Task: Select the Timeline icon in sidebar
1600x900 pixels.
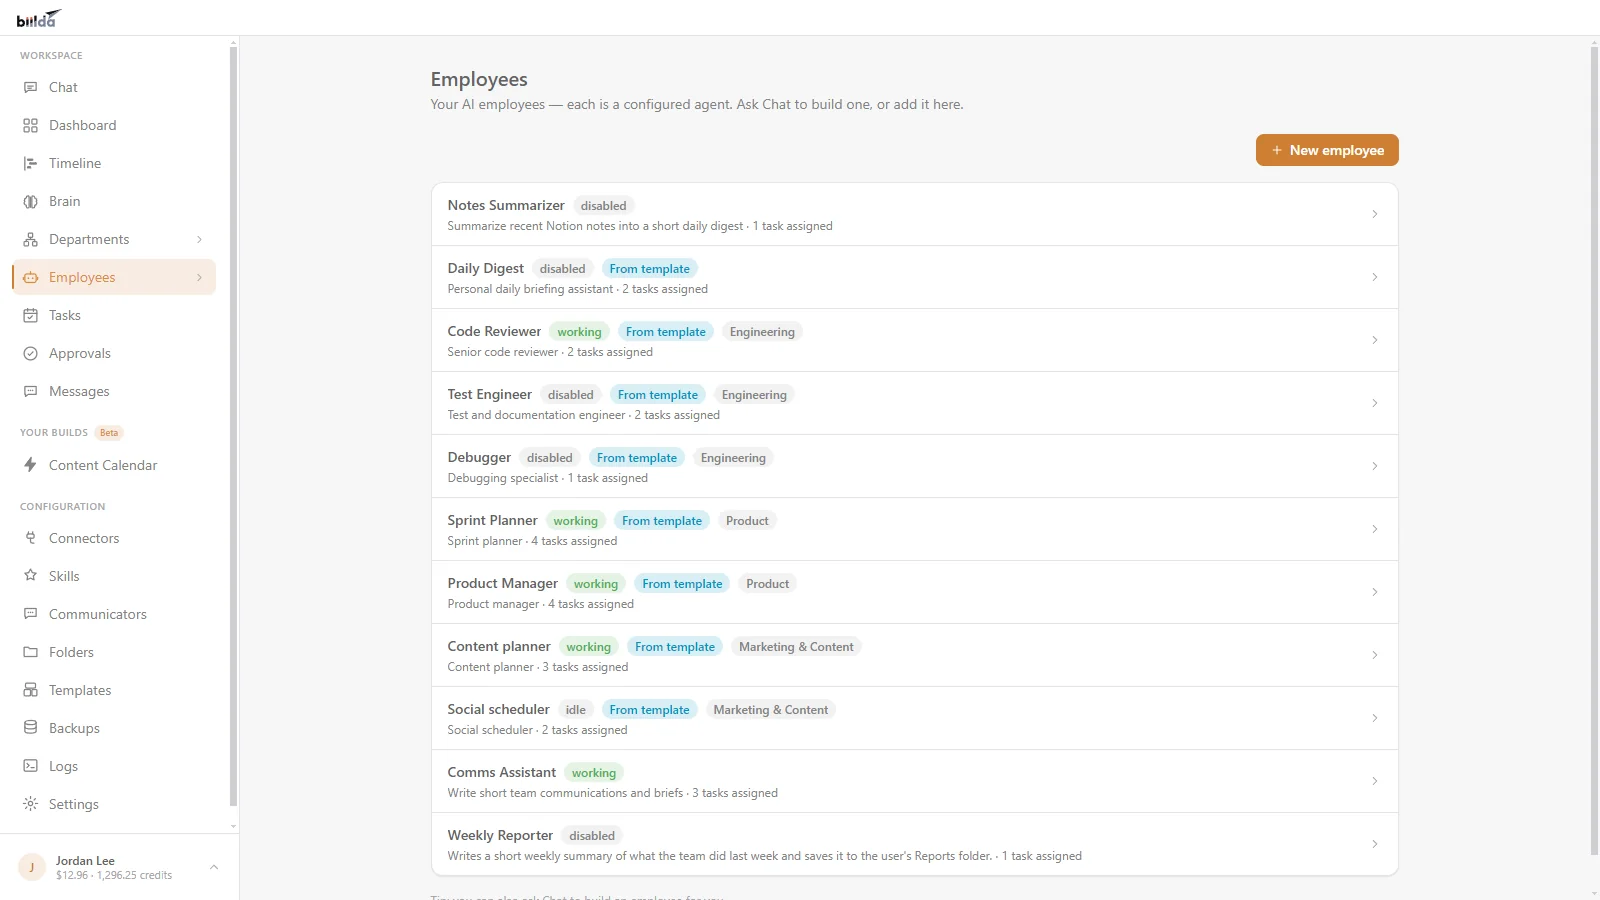Action: (30, 163)
